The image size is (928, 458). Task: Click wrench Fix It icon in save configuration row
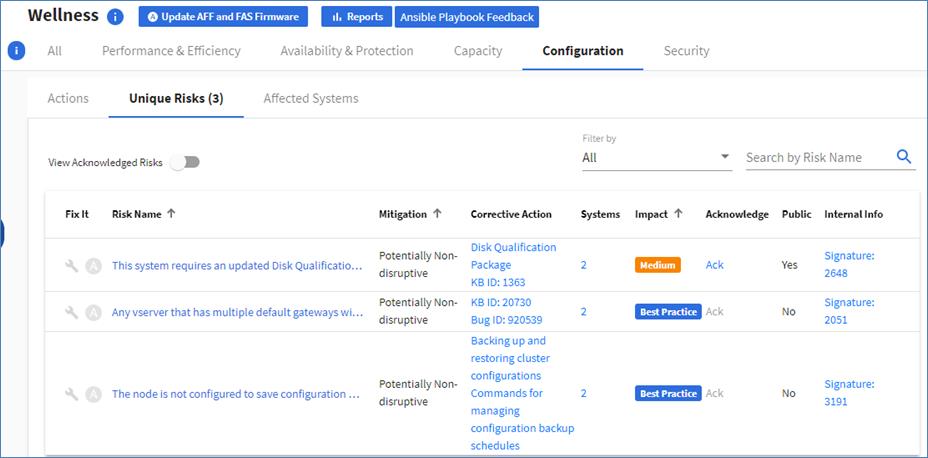[x=72, y=394]
